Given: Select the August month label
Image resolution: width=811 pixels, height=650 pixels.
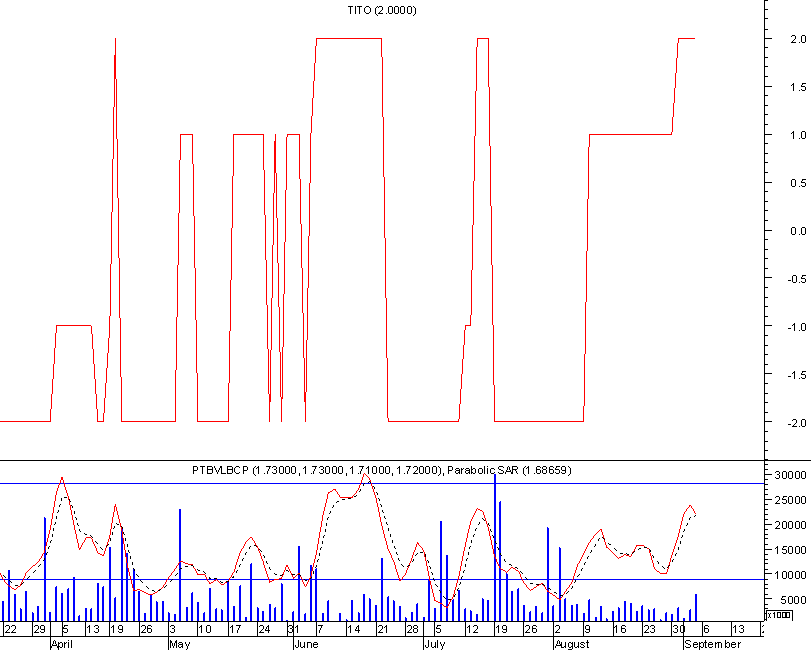Looking at the screenshot, I should pyautogui.click(x=572, y=644).
